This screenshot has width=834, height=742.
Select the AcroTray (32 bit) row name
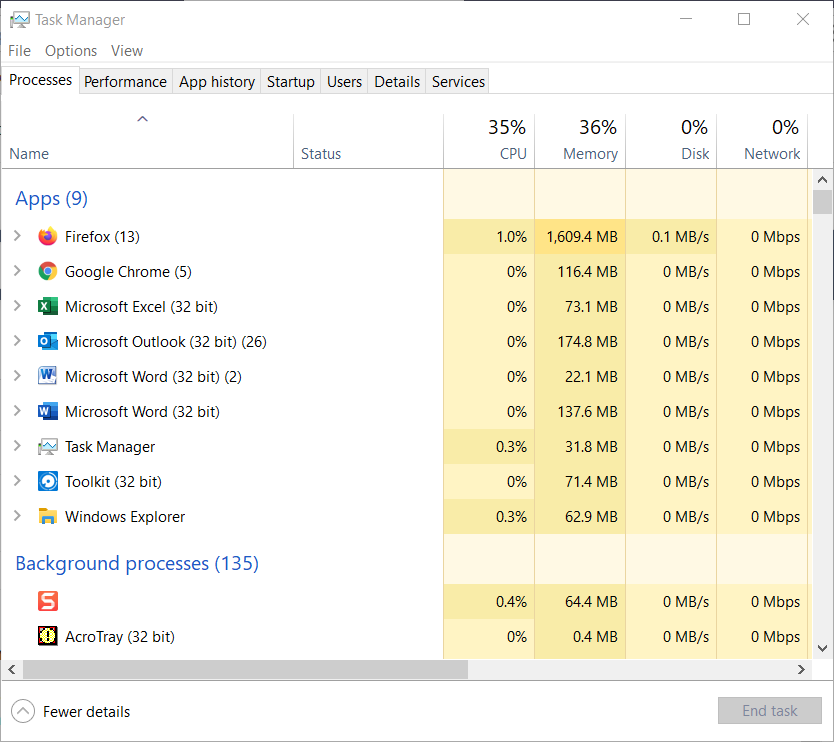click(120, 636)
